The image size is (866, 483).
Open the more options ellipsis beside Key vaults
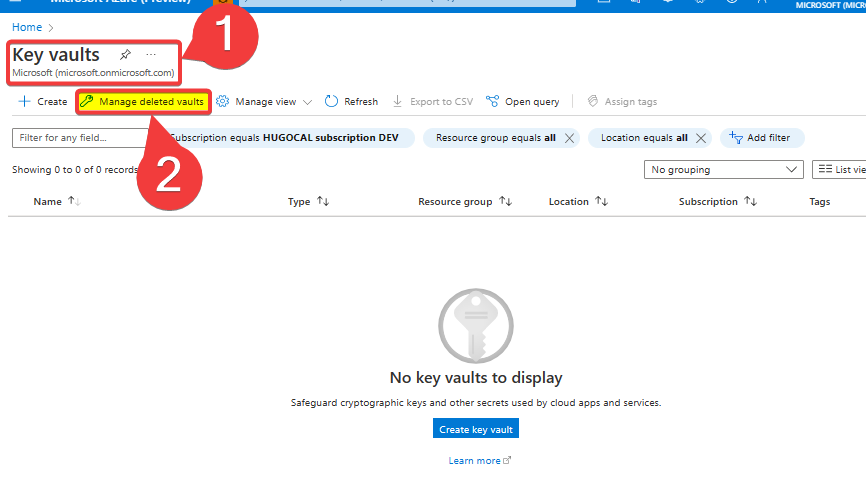tap(151, 55)
